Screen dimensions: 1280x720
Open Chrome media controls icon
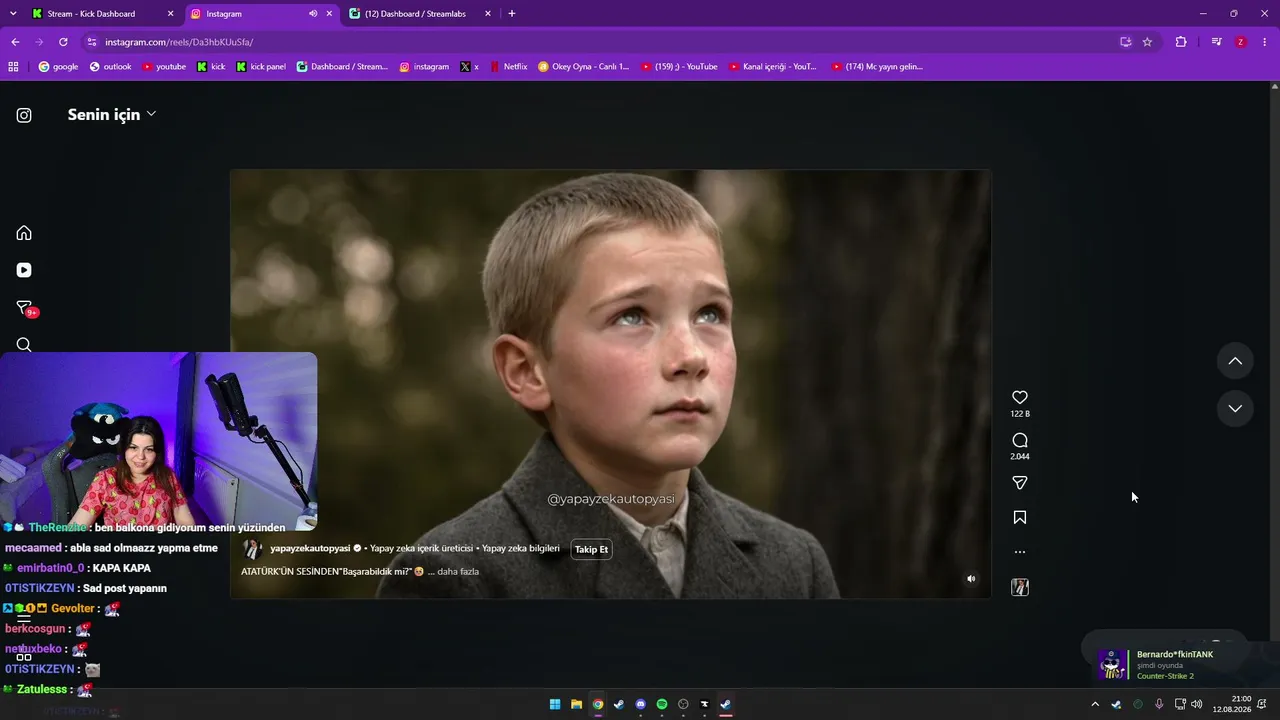click(1216, 42)
